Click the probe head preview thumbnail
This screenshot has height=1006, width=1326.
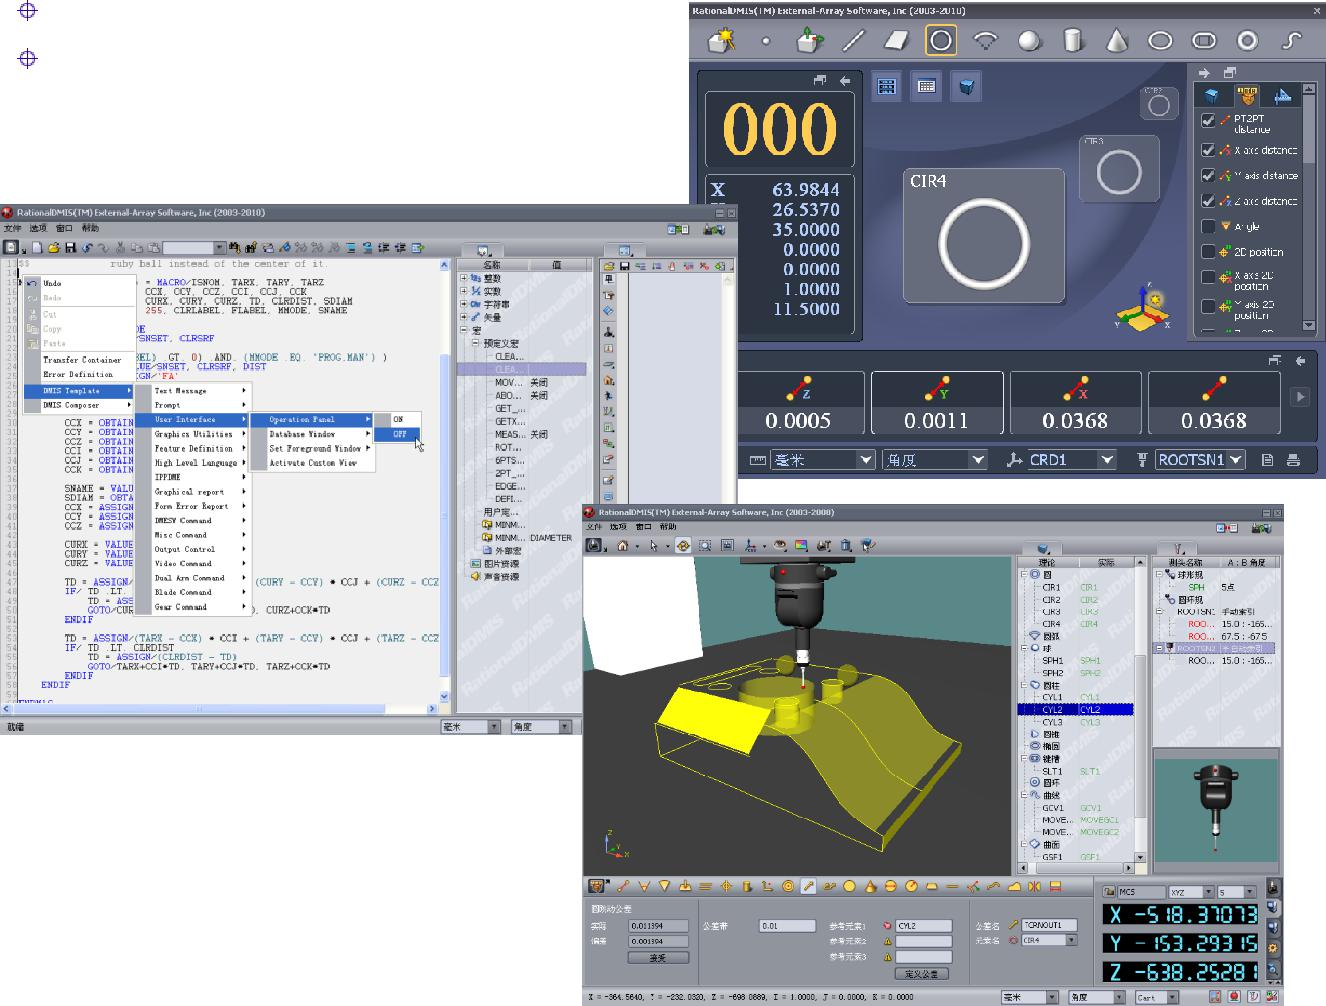click(x=1216, y=810)
